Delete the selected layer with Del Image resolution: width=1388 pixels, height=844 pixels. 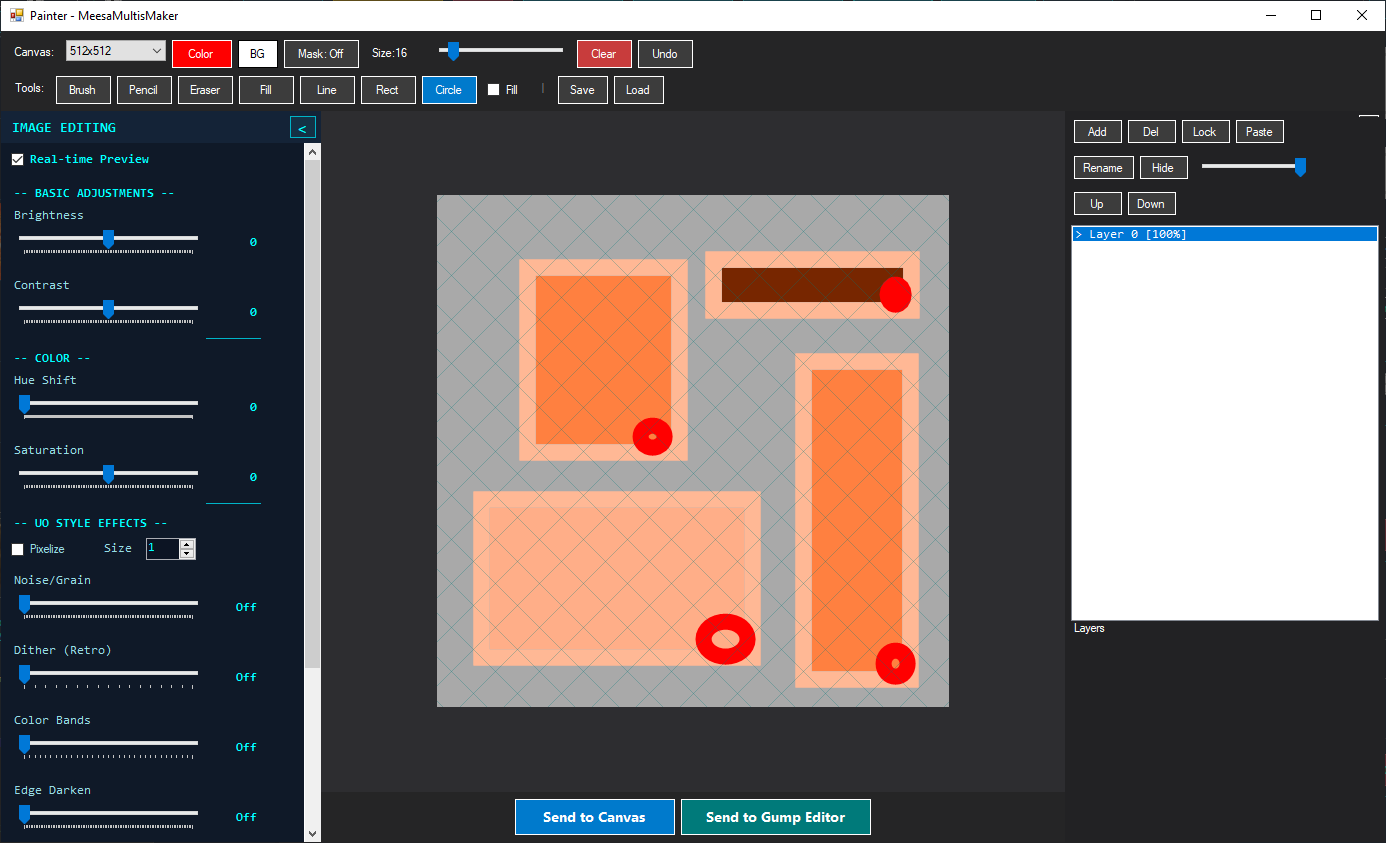1151,132
